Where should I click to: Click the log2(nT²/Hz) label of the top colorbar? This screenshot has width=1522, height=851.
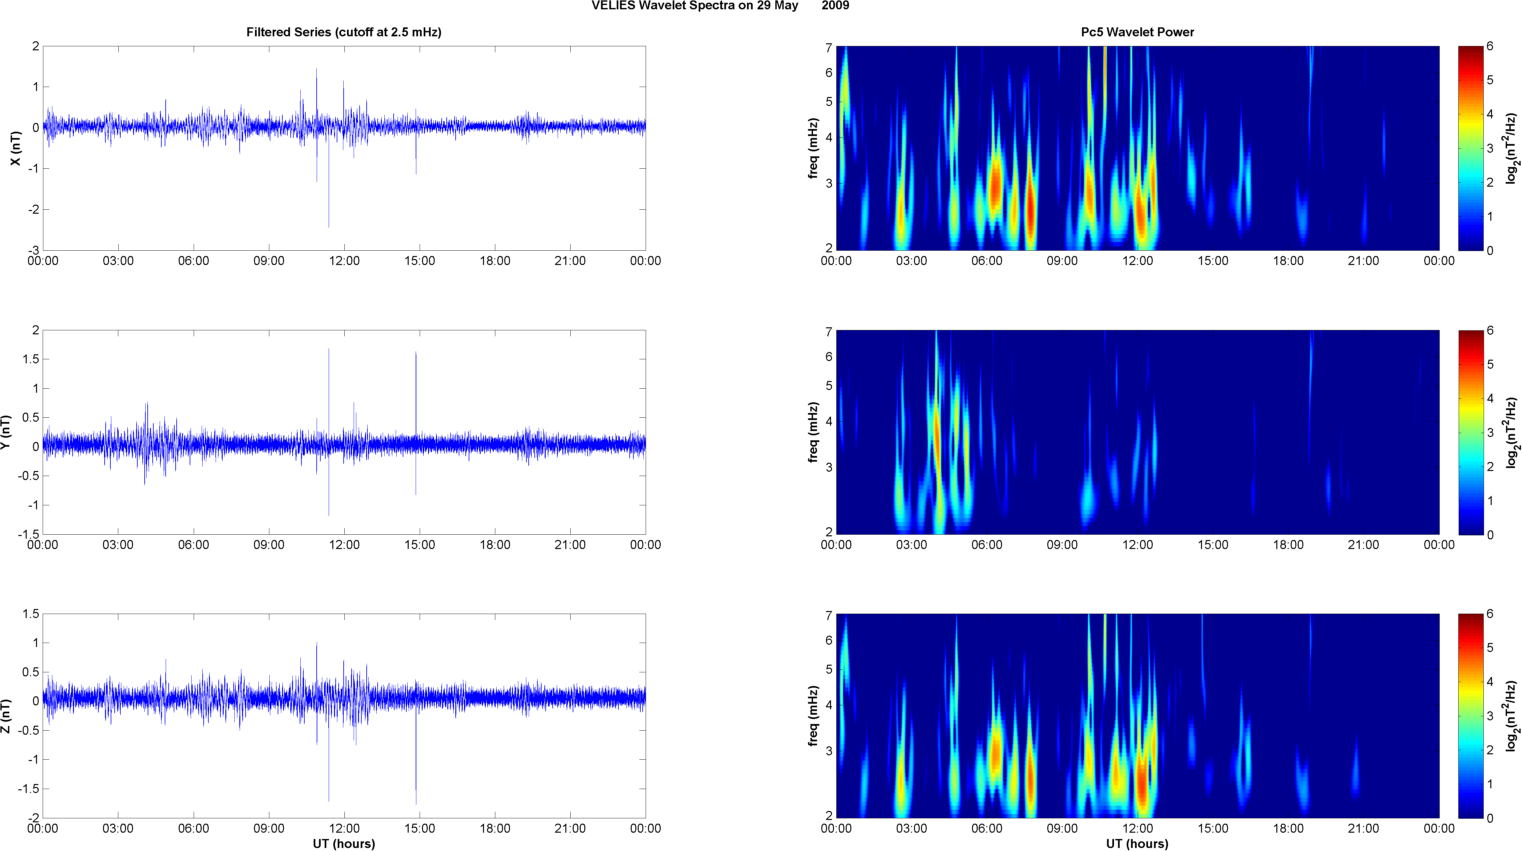click(x=1512, y=148)
